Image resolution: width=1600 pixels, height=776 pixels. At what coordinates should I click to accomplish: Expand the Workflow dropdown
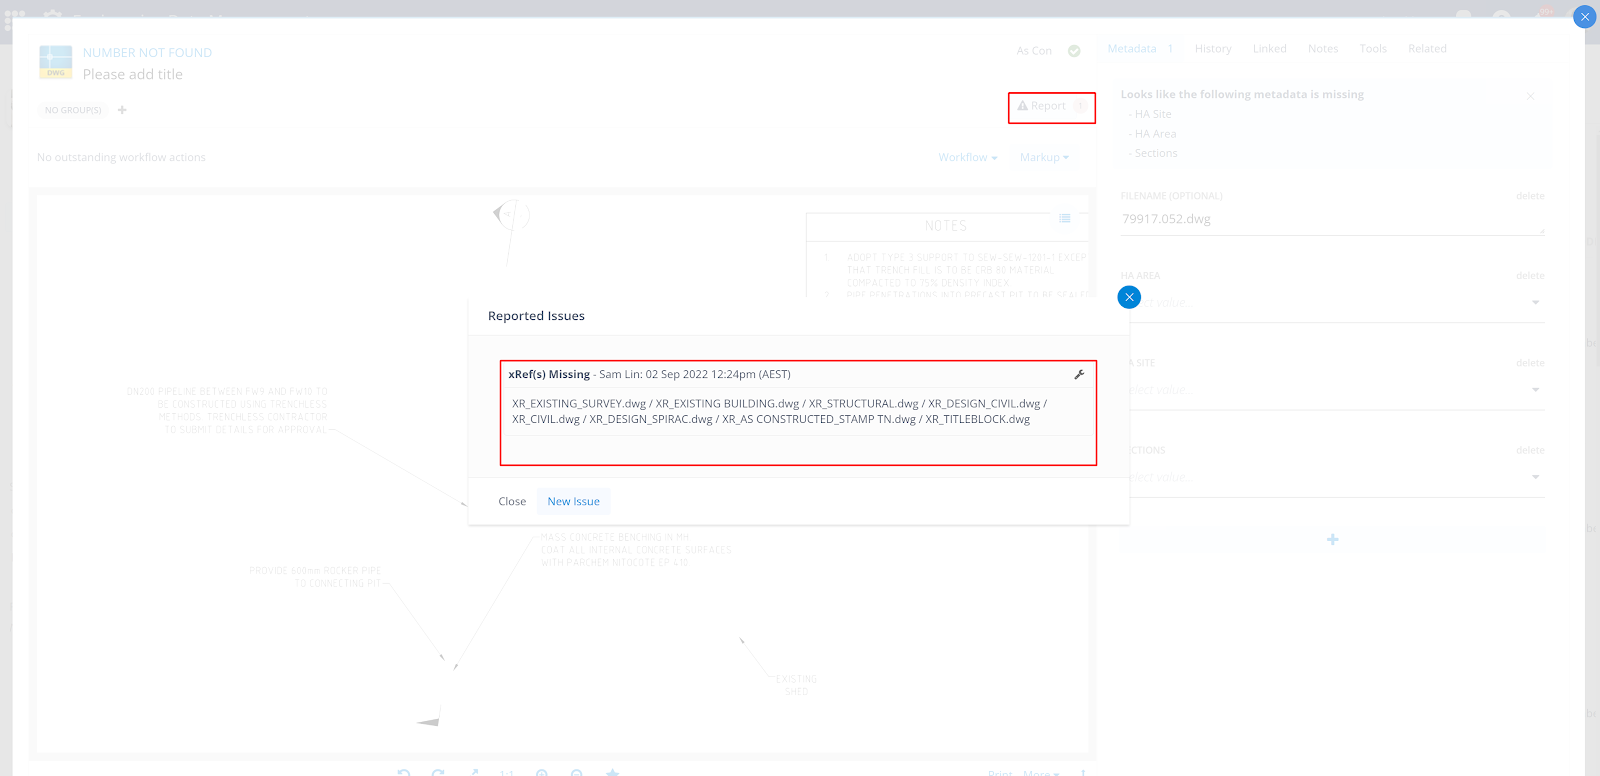(x=967, y=158)
